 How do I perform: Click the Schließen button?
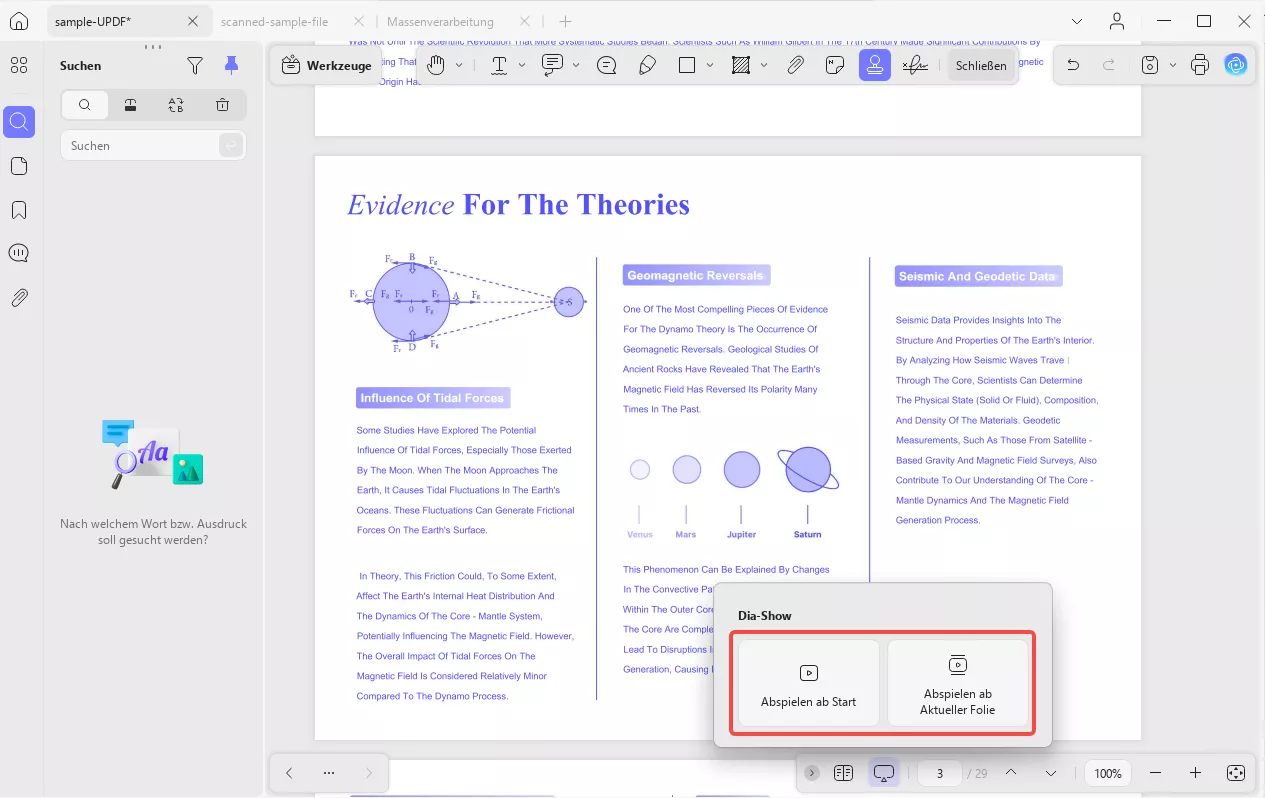(x=981, y=65)
